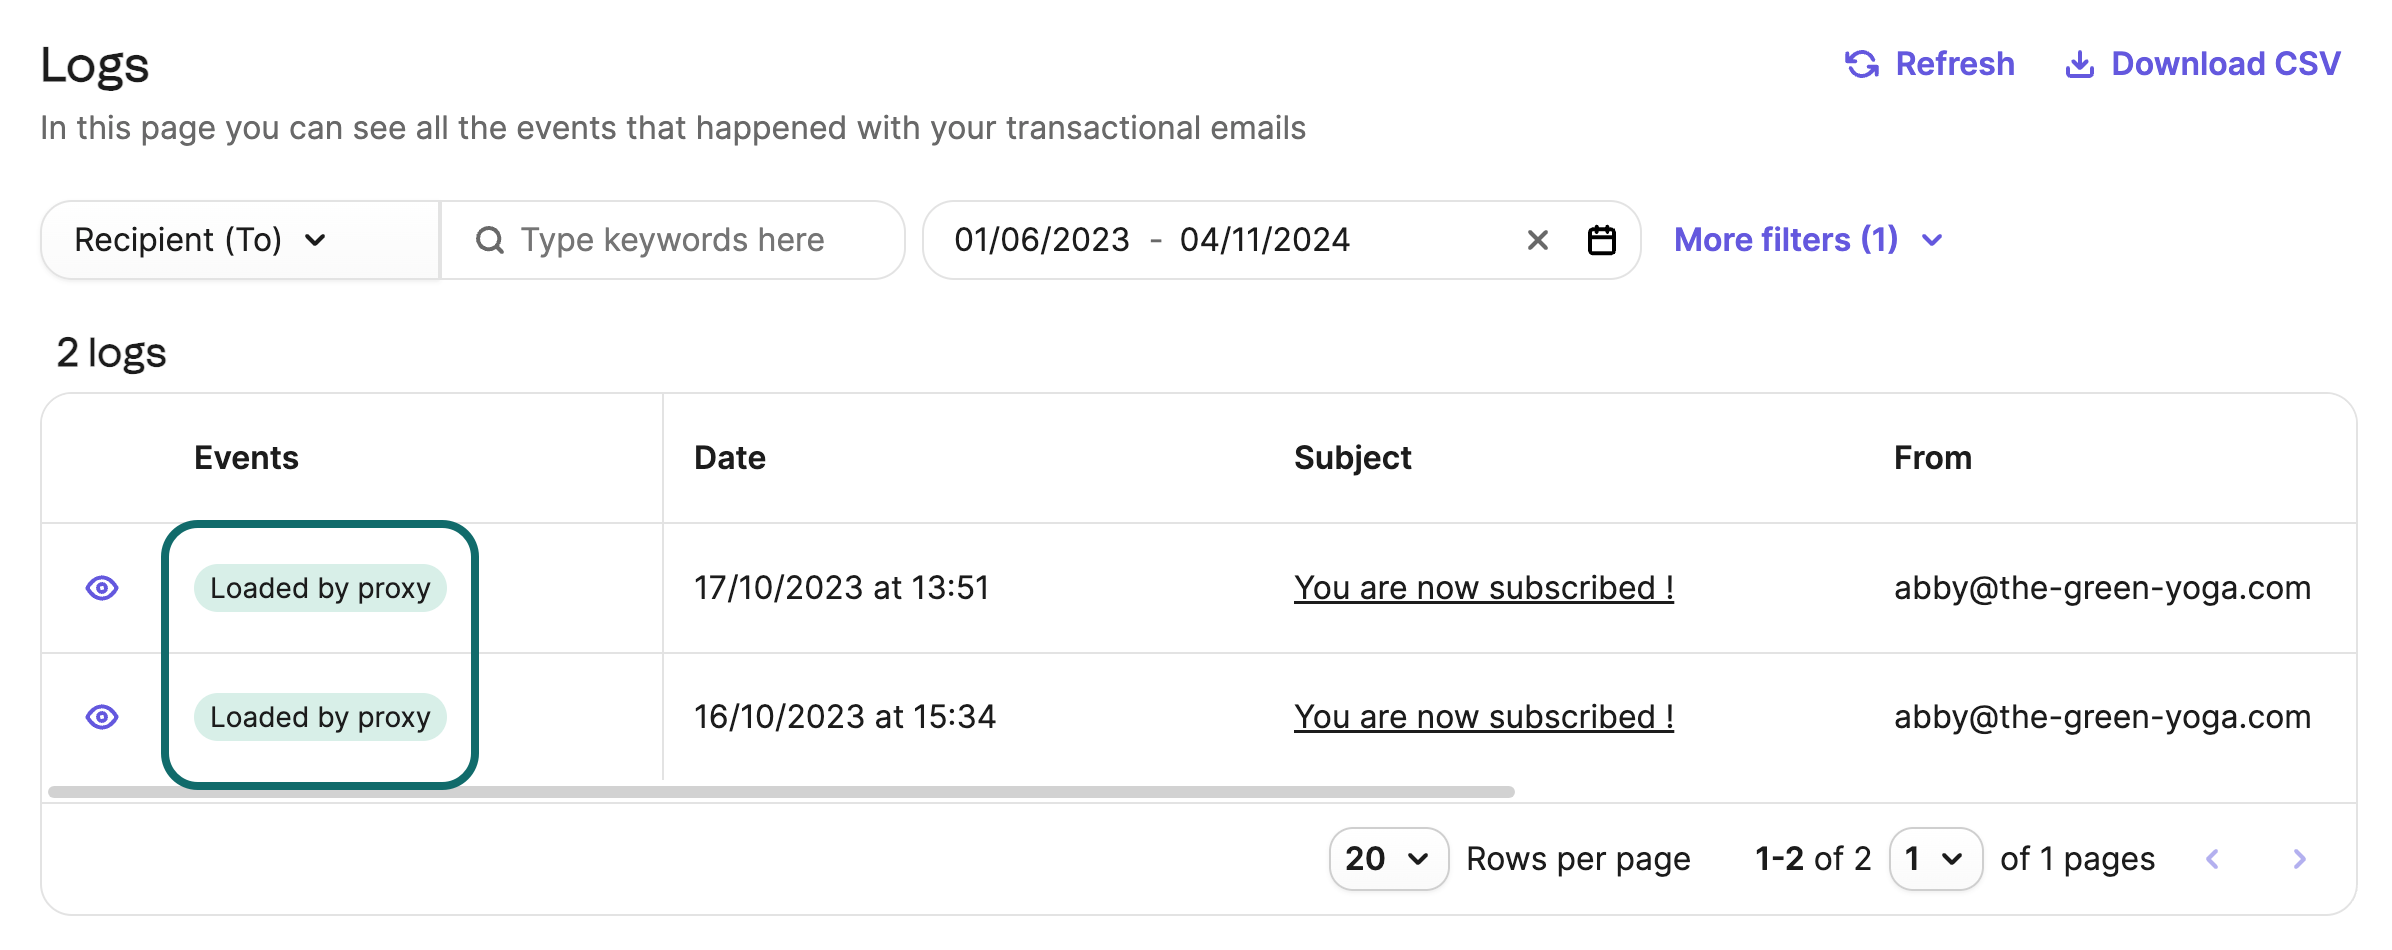Go to the next page arrow
This screenshot has height=950, width=2392.
click(x=2299, y=859)
